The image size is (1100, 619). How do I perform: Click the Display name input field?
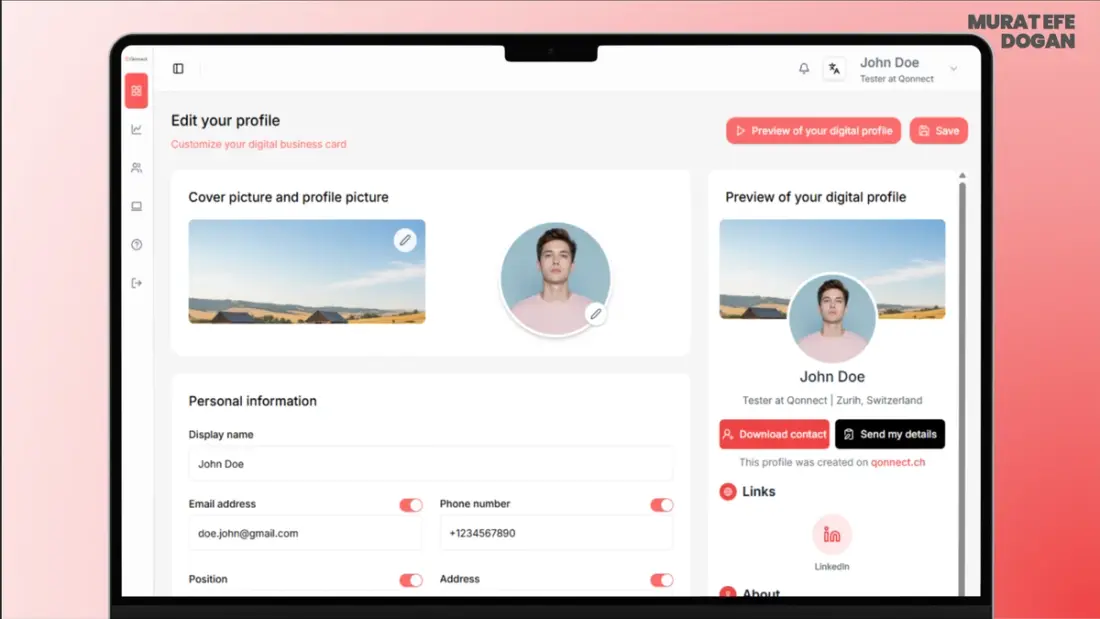[431, 464]
